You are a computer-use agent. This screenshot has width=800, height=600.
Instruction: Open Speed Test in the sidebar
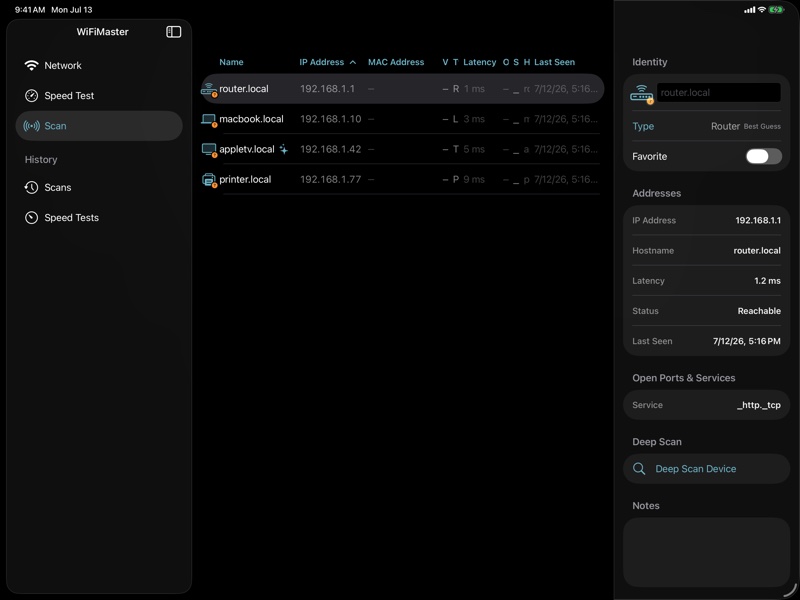tap(99, 95)
